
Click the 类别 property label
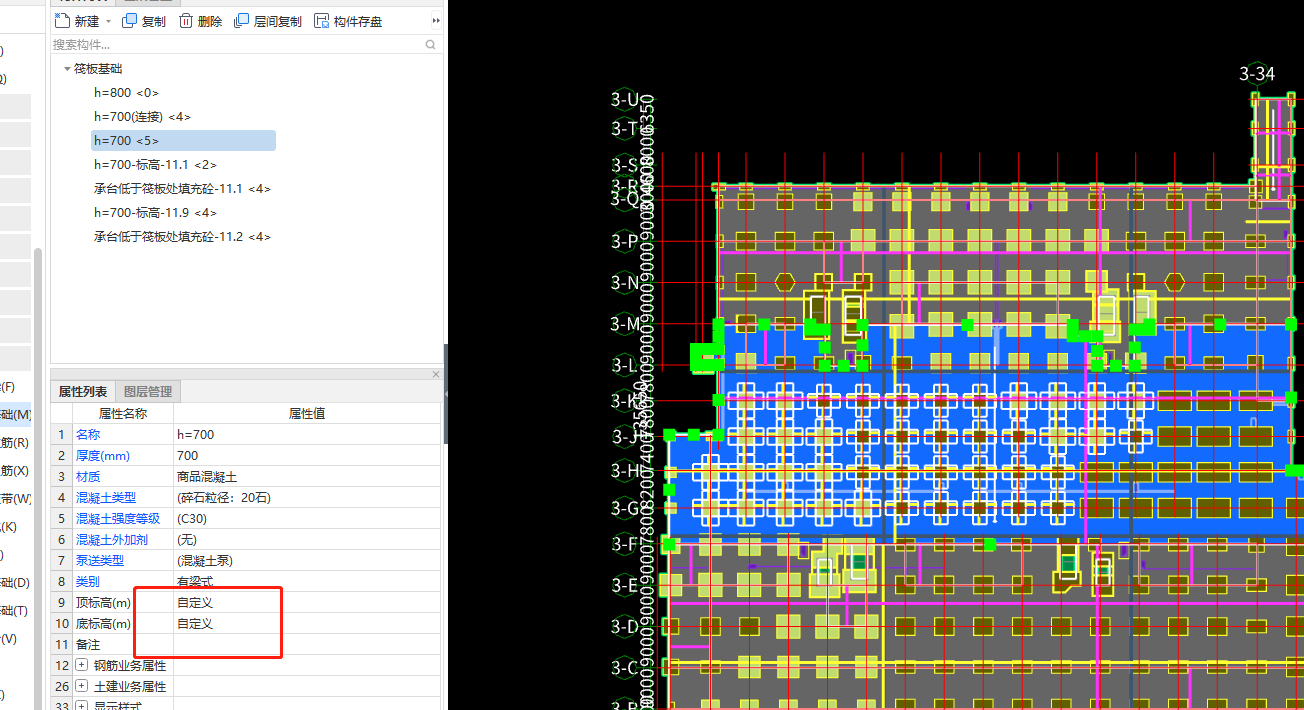pos(88,582)
